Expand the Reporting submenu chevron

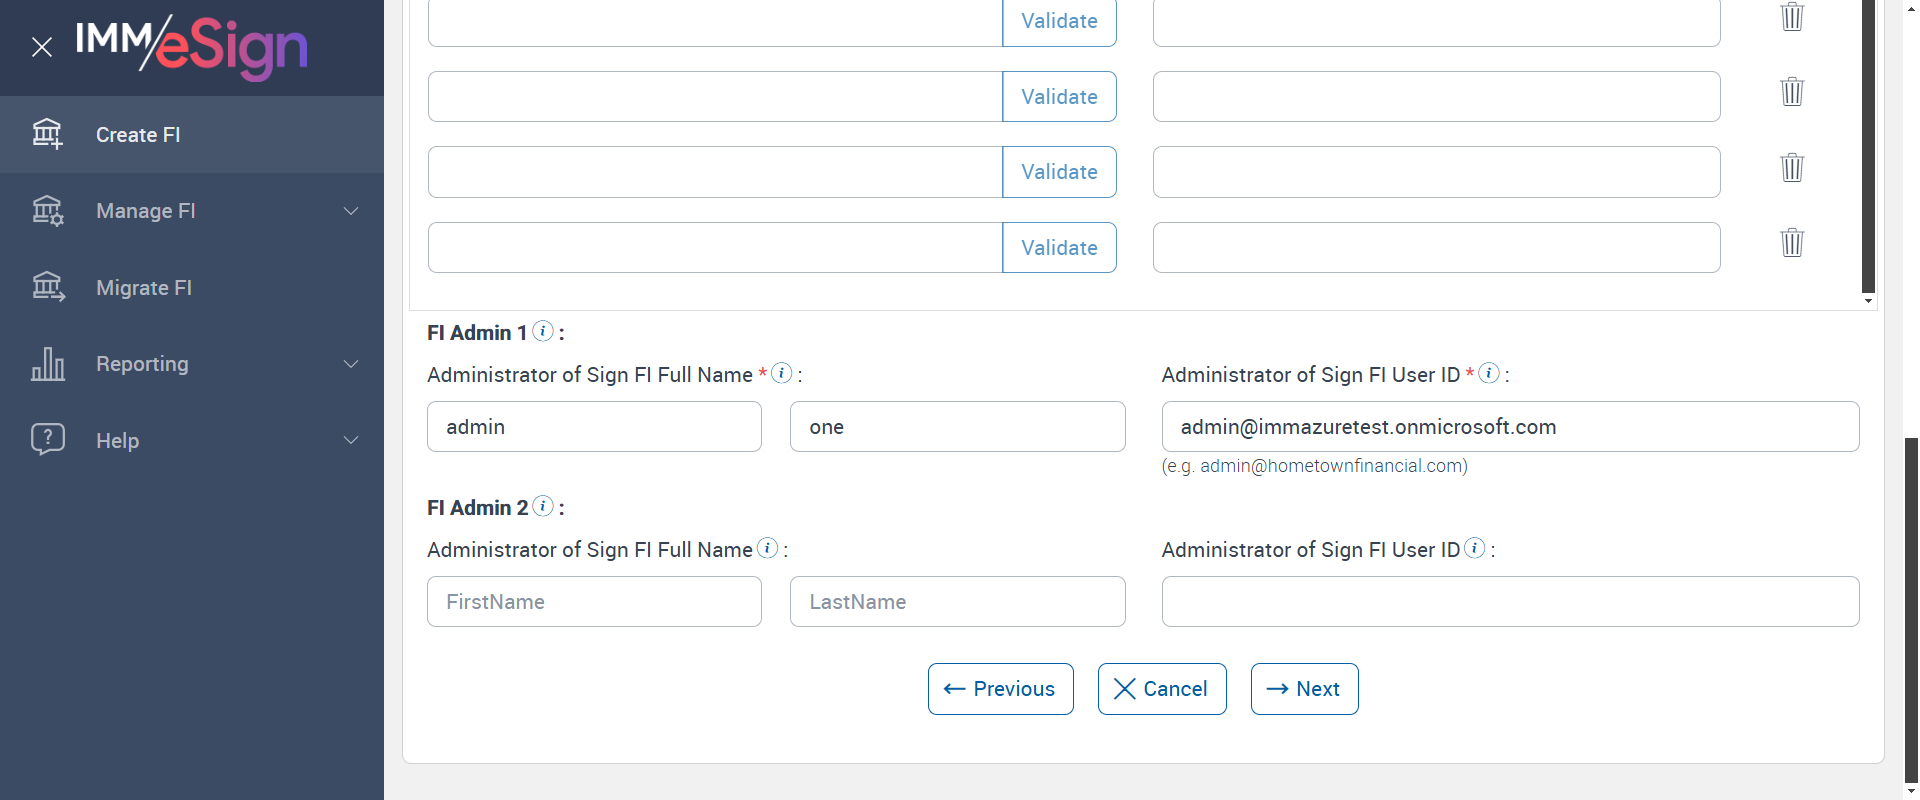pos(351,364)
